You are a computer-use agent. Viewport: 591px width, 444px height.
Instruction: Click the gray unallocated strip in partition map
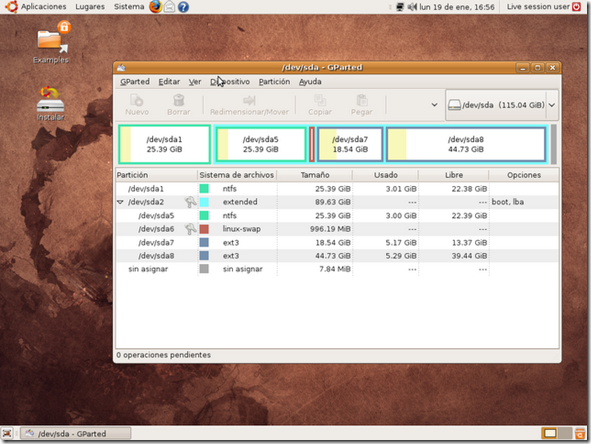coord(553,144)
